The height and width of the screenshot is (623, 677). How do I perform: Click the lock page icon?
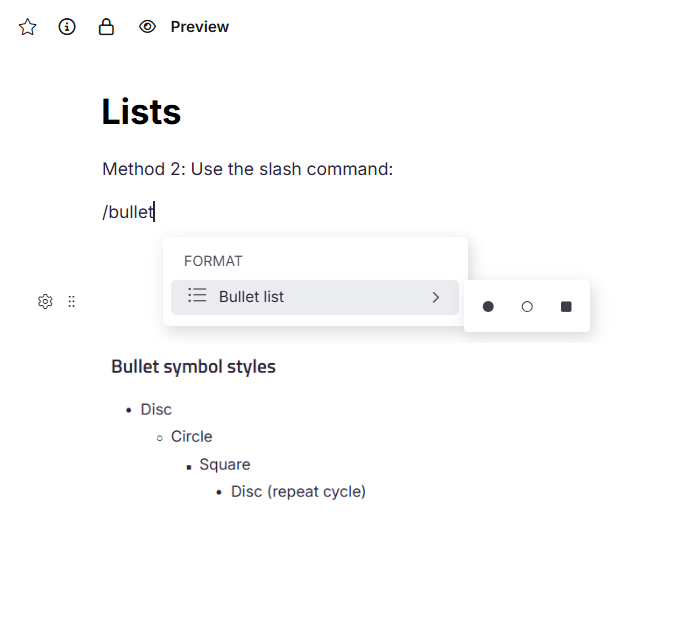pyautogui.click(x=106, y=27)
